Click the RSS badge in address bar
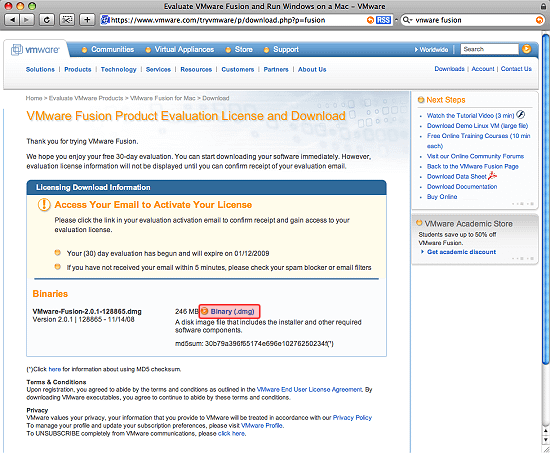The height and width of the screenshot is (453, 550). (x=383, y=20)
